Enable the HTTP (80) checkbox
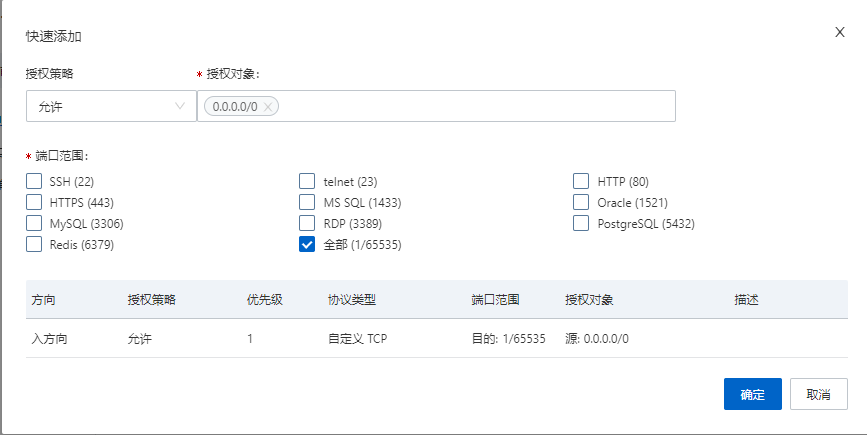The image size is (867, 435). 581,181
